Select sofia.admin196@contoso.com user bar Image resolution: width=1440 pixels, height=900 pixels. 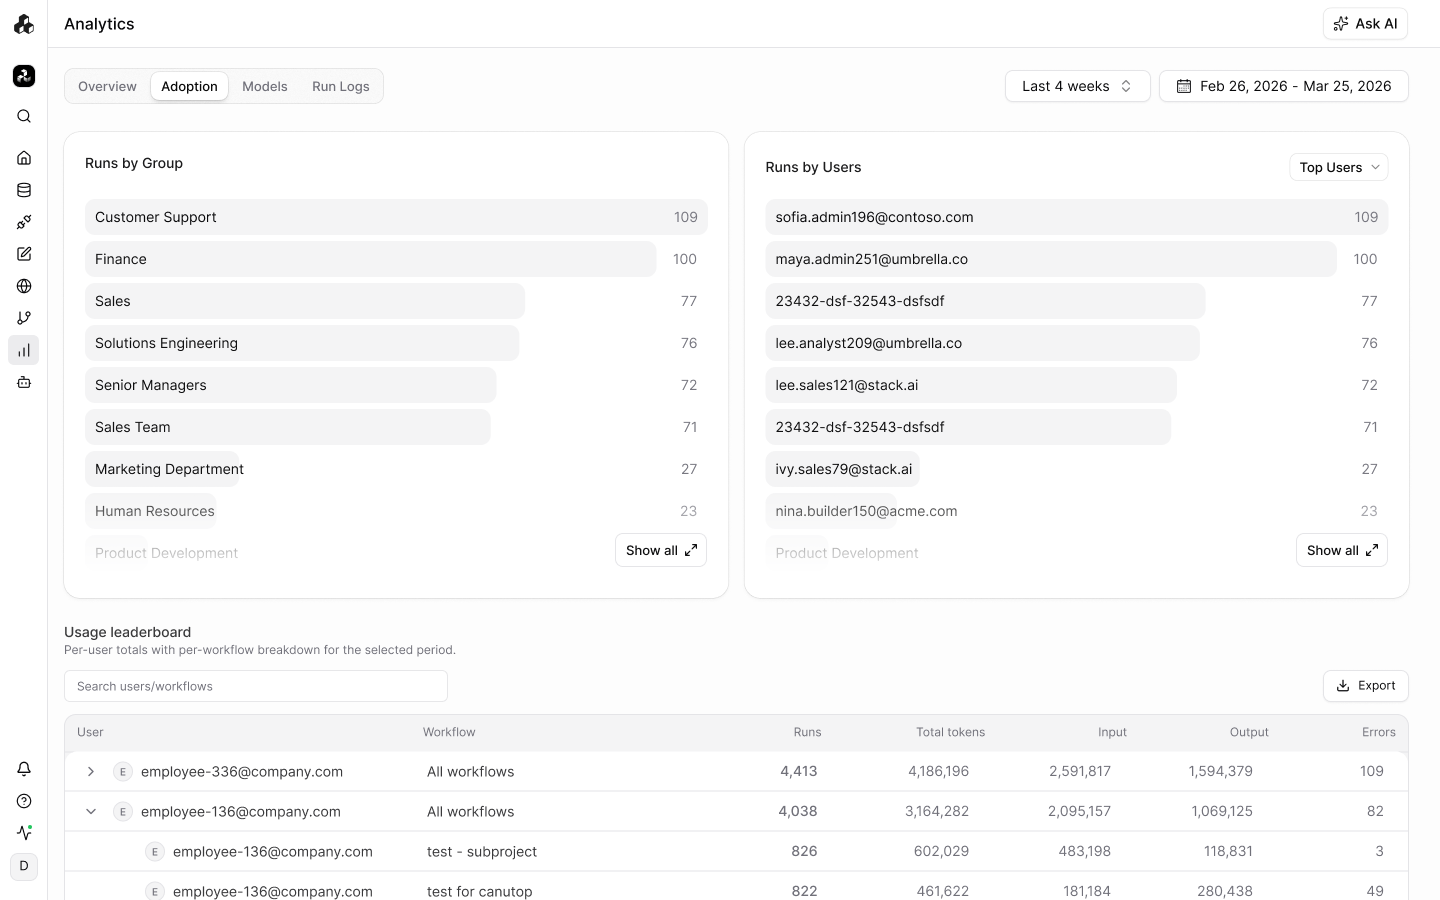(1077, 217)
